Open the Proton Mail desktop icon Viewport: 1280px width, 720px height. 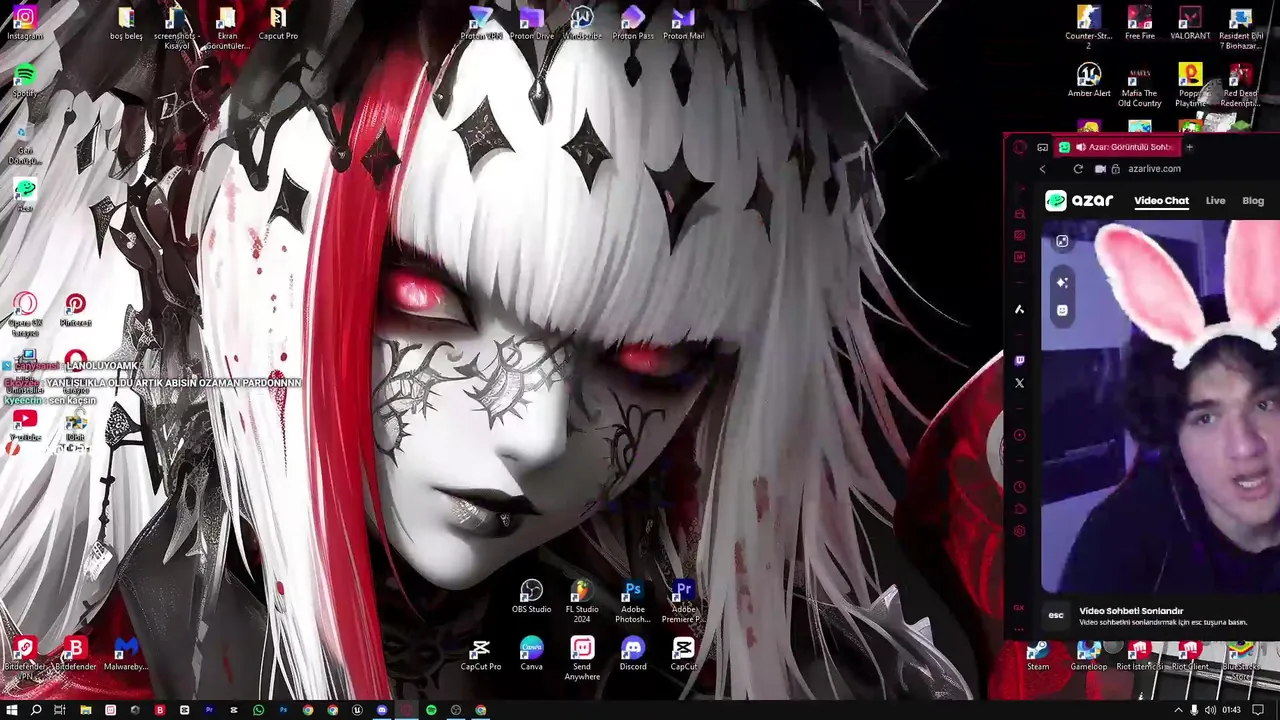pyautogui.click(x=684, y=23)
